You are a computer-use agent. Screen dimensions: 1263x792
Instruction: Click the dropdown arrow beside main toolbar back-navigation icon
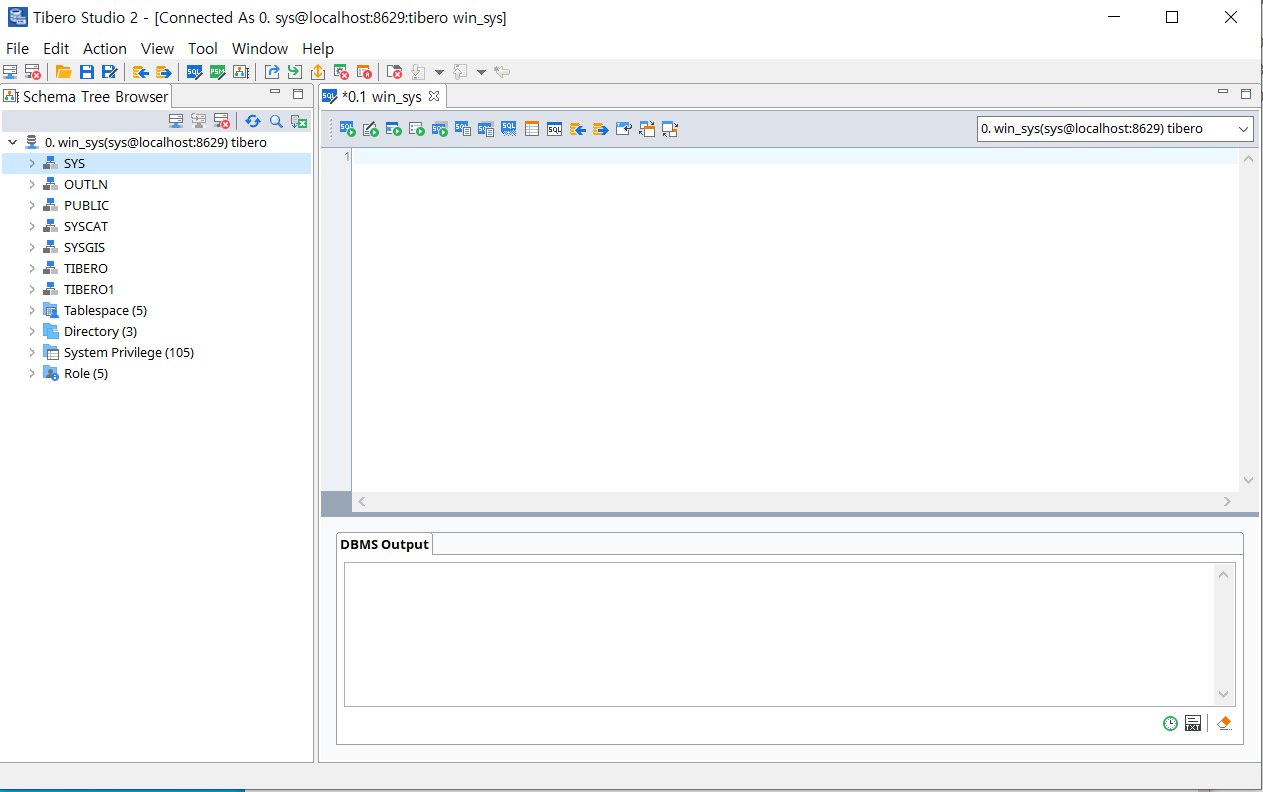481,72
